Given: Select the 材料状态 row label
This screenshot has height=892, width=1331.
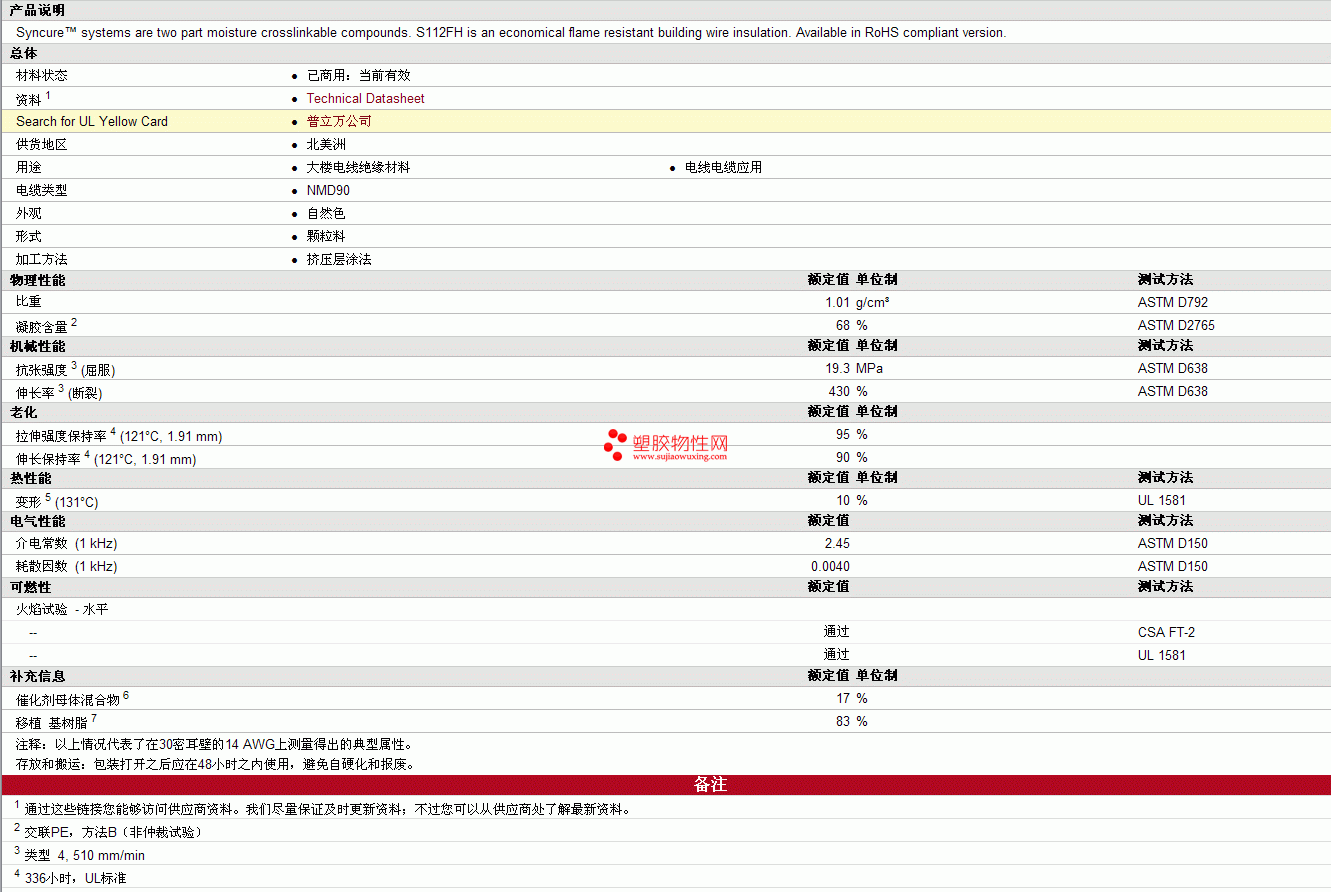Looking at the screenshot, I should 42,75.
